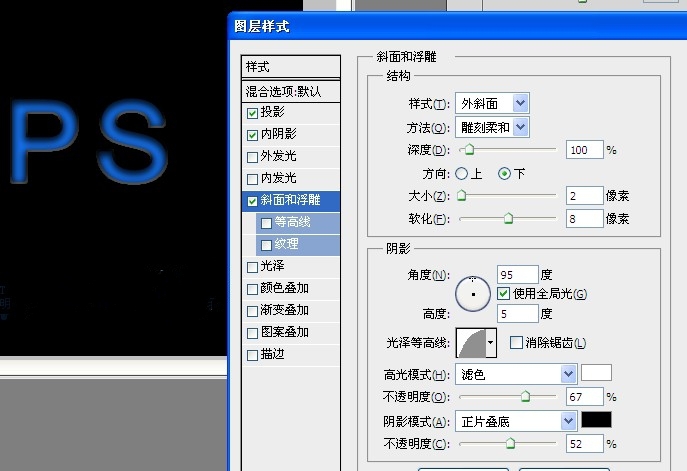Open the white highlight color swatch
Image resolution: width=687 pixels, height=471 pixels.
[596, 373]
